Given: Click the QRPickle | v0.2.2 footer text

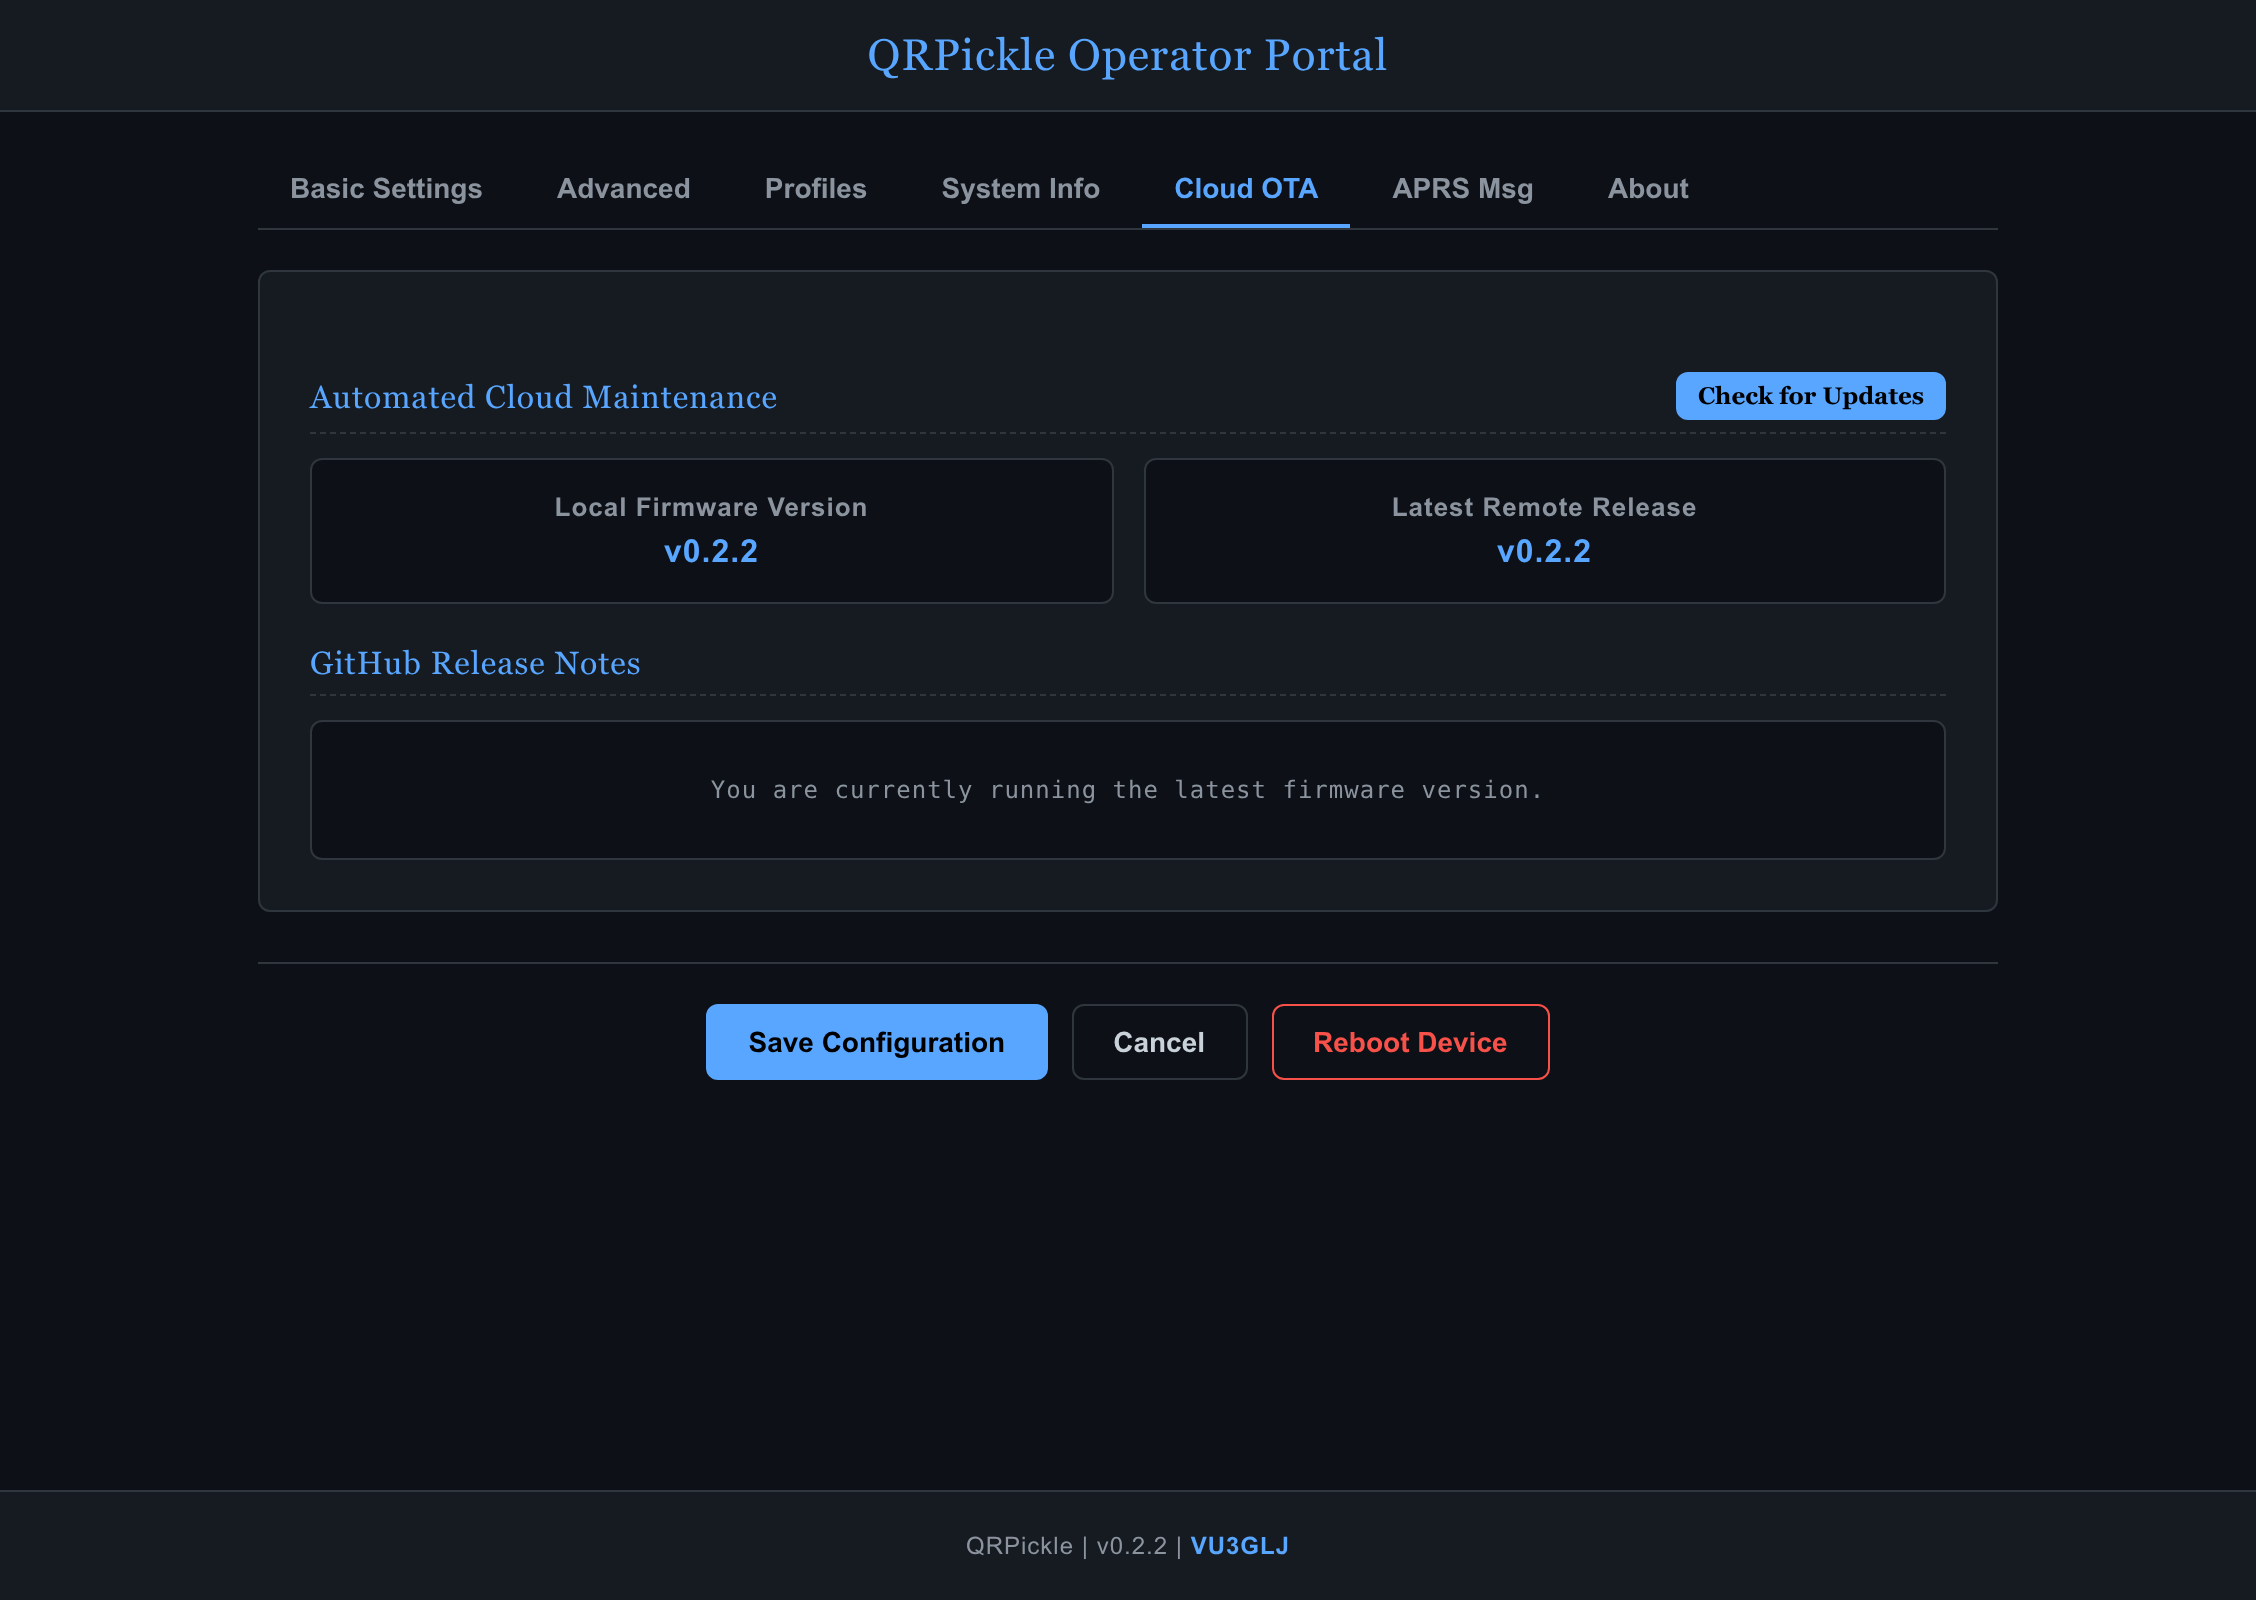Looking at the screenshot, I should (1066, 1546).
